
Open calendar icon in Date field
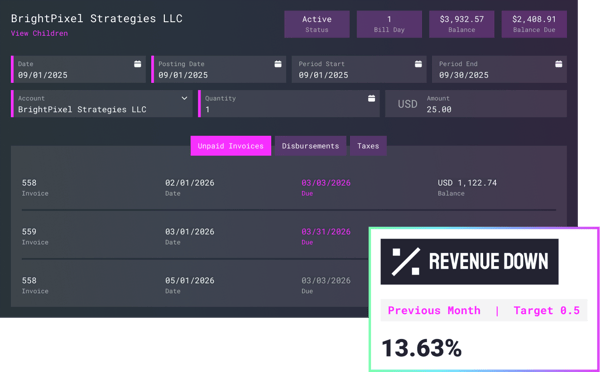tap(137, 64)
